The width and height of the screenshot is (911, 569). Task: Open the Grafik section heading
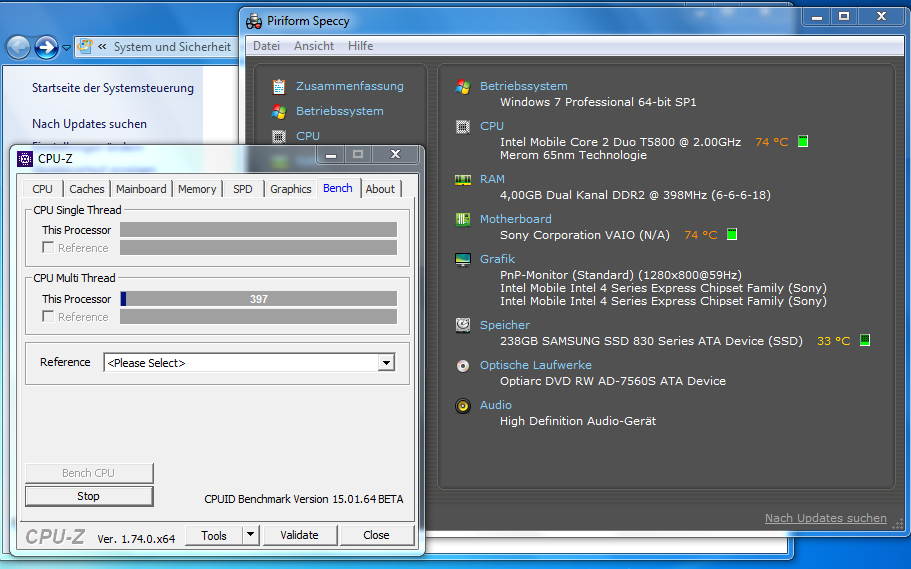[x=497, y=259]
